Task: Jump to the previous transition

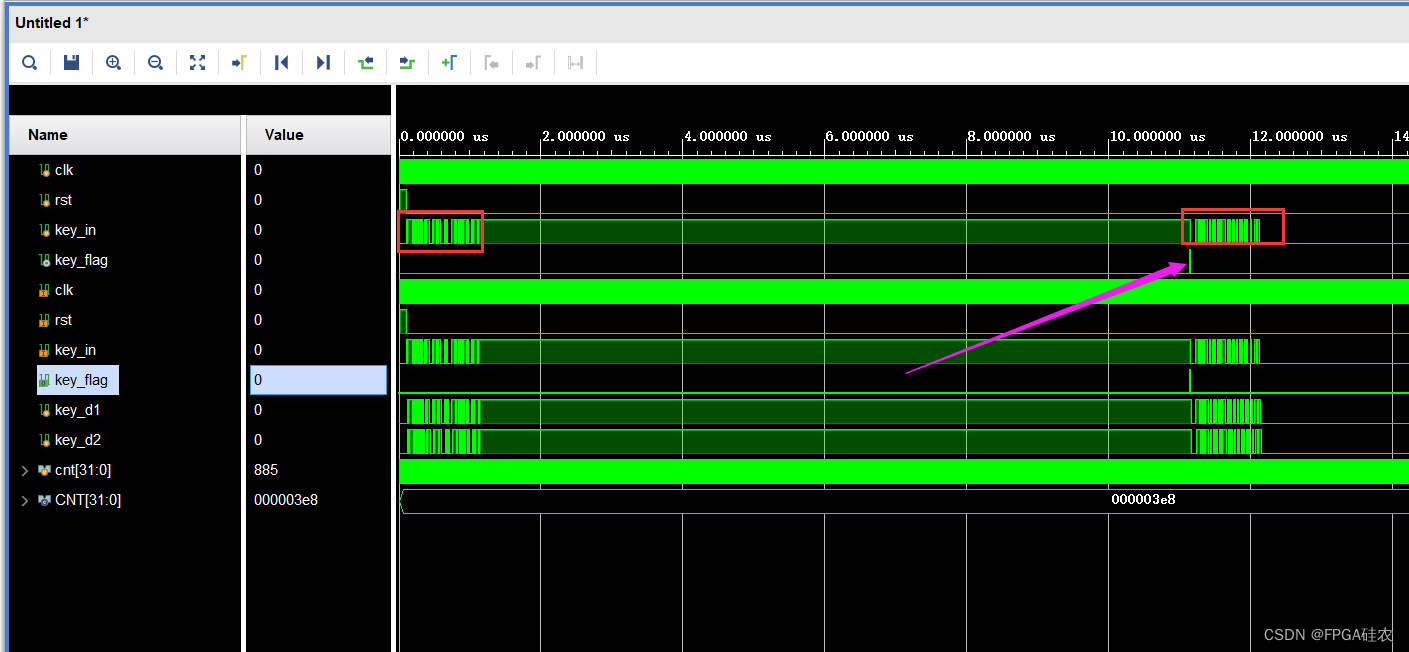Action: click(365, 62)
